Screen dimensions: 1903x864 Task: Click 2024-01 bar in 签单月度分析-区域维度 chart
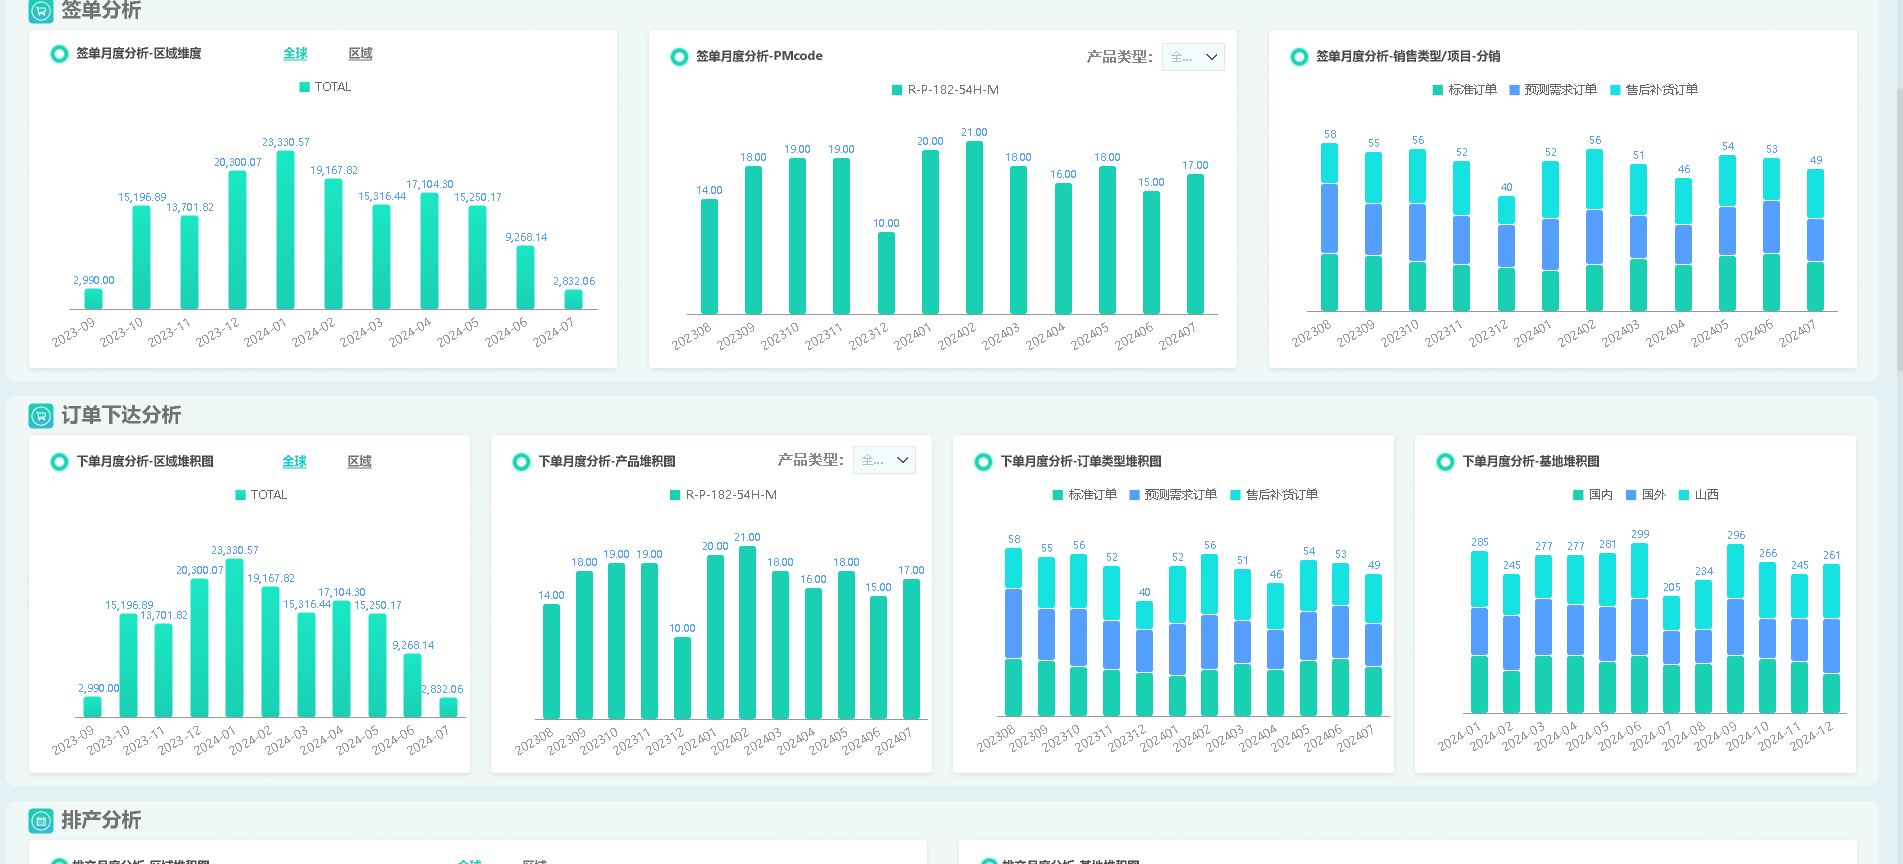point(285,230)
